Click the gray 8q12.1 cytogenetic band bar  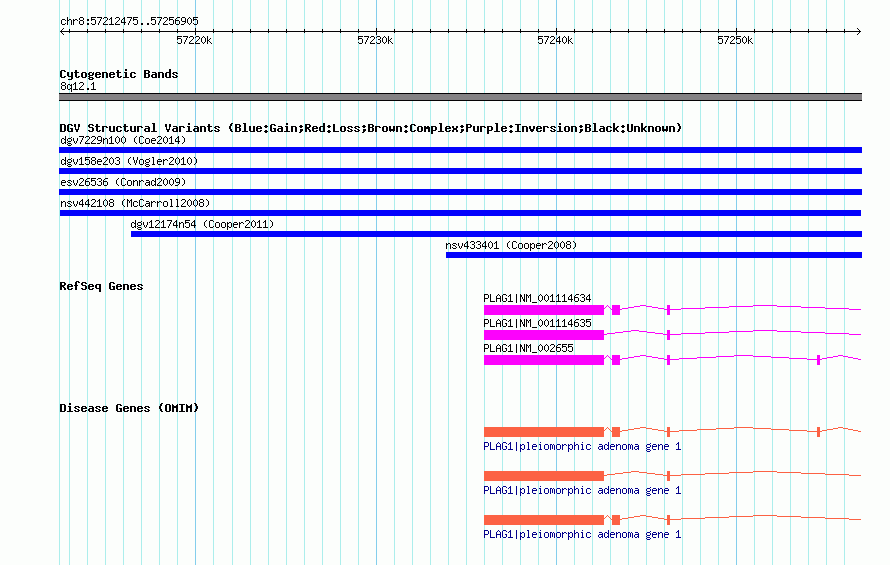(x=460, y=97)
